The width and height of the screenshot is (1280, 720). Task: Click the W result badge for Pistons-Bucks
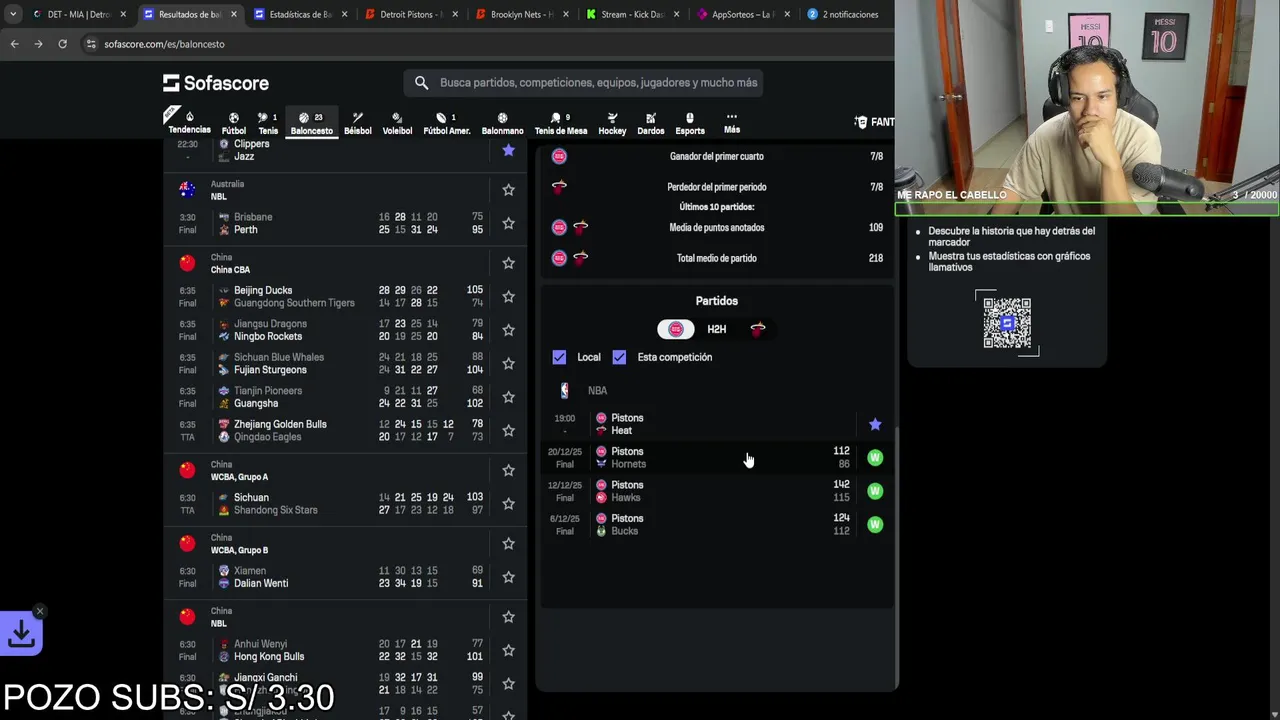click(x=875, y=525)
